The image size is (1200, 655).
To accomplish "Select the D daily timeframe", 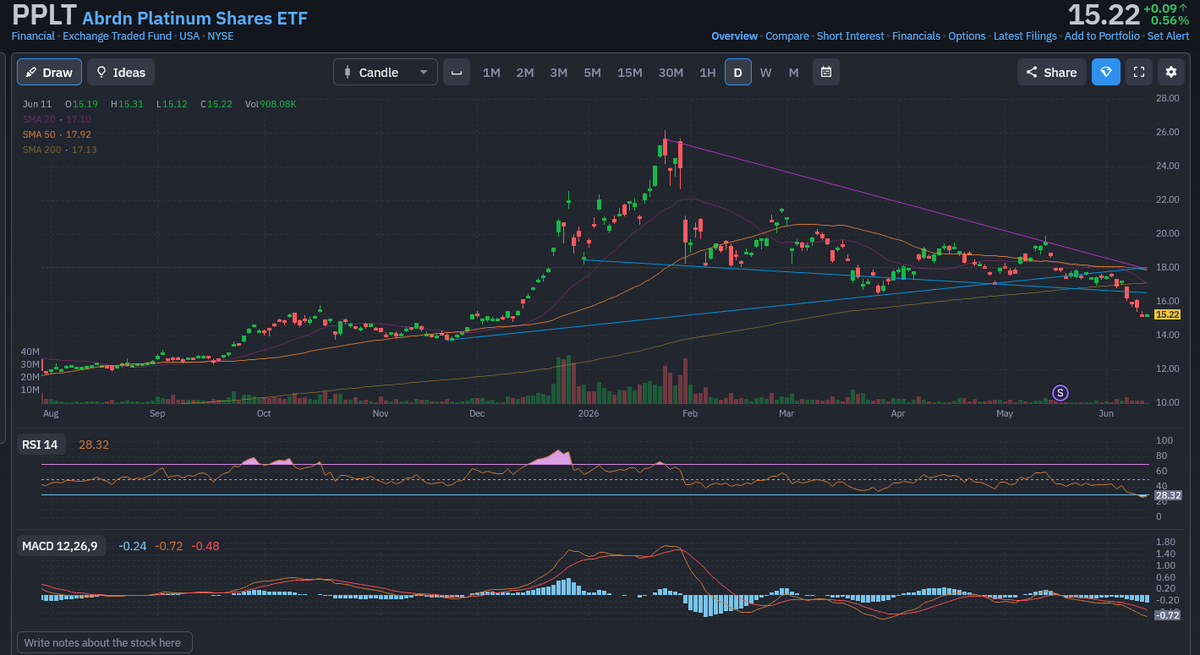I will [x=738, y=72].
